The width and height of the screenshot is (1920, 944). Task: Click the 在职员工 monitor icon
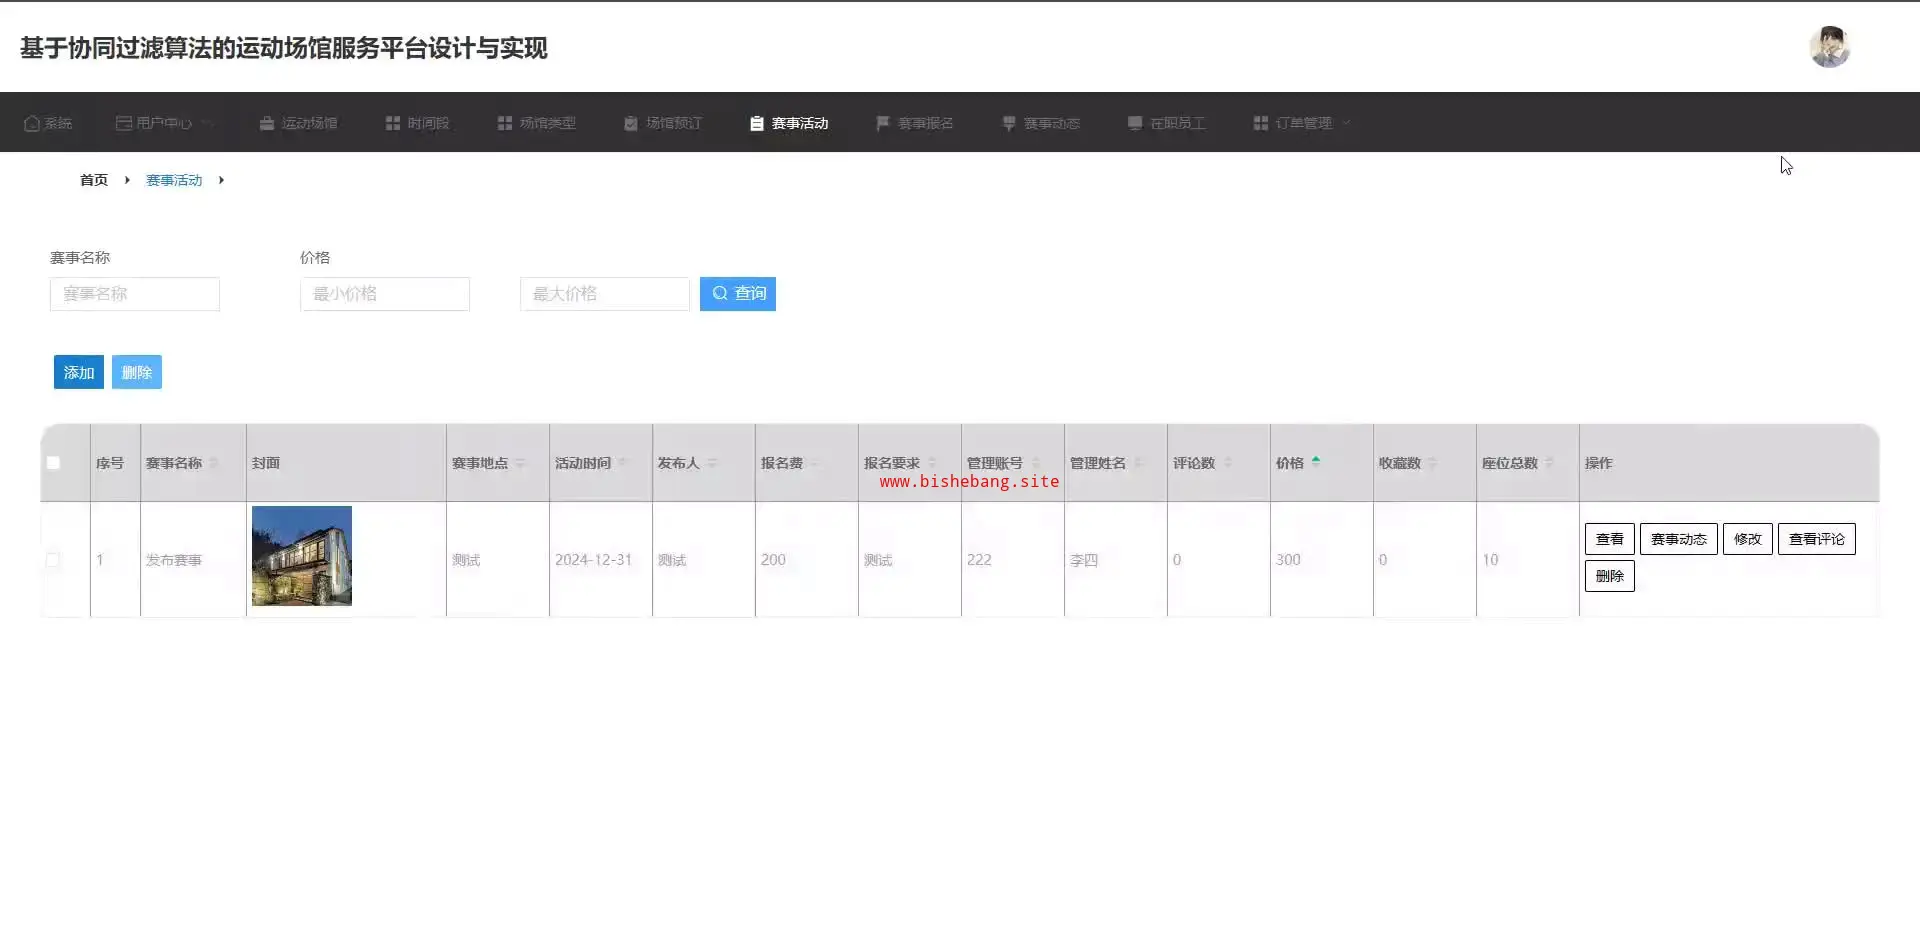(x=1135, y=123)
